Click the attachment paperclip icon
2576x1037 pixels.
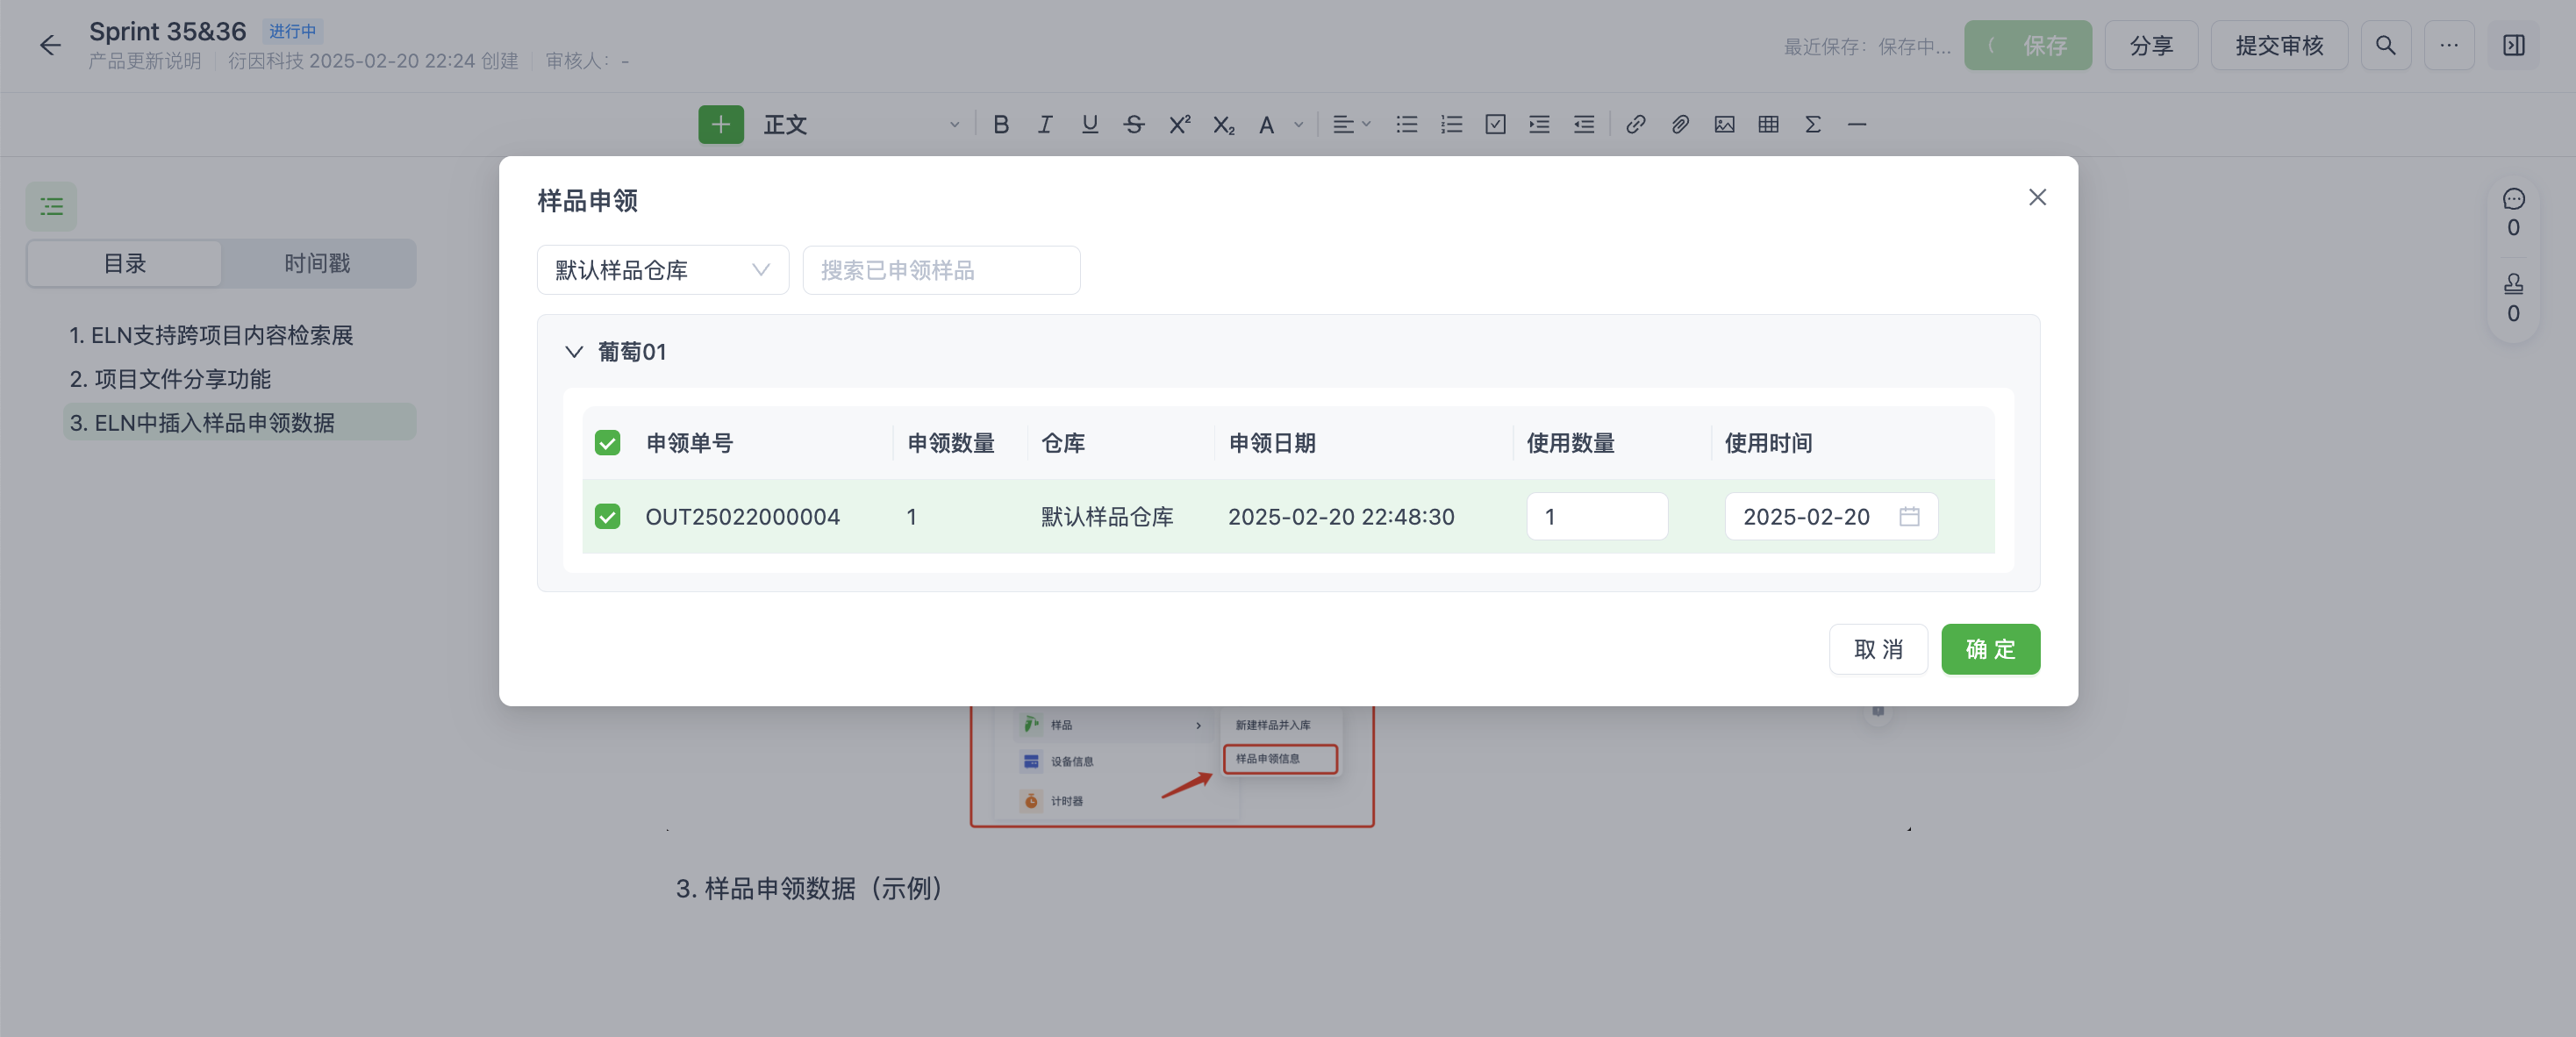pos(1679,124)
